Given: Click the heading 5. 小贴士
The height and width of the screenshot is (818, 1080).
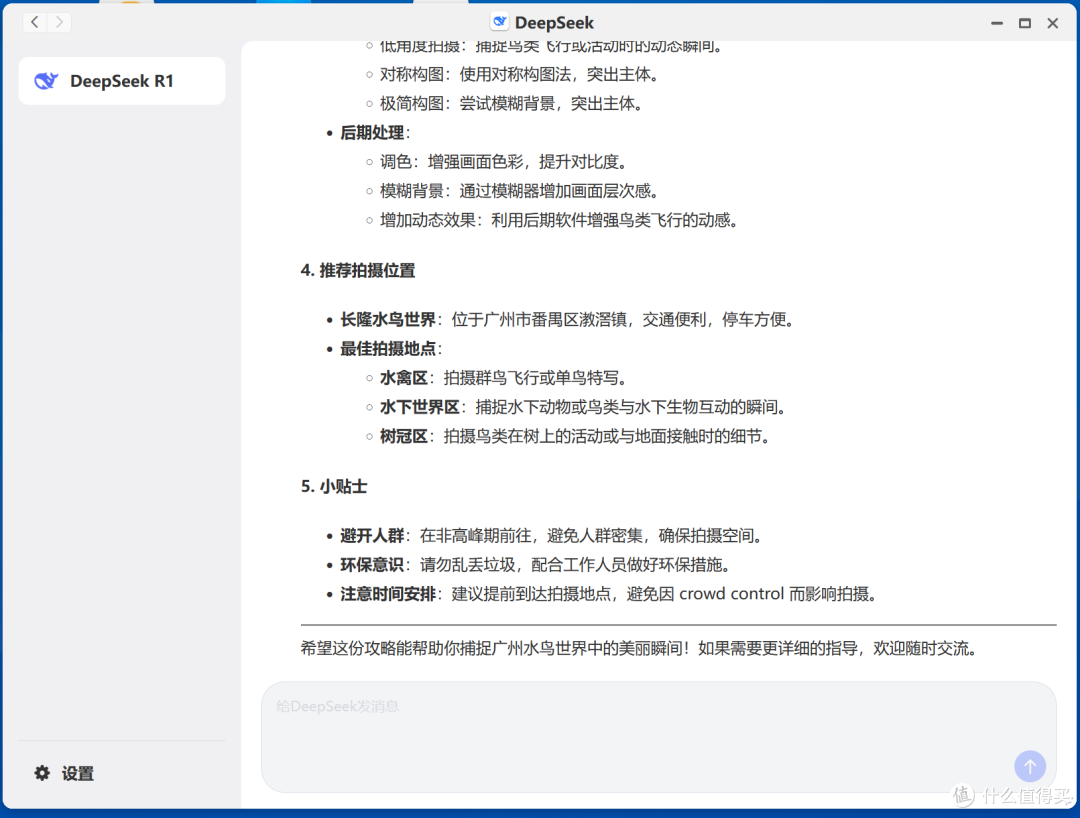Looking at the screenshot, I should click(x=333, y=487).
